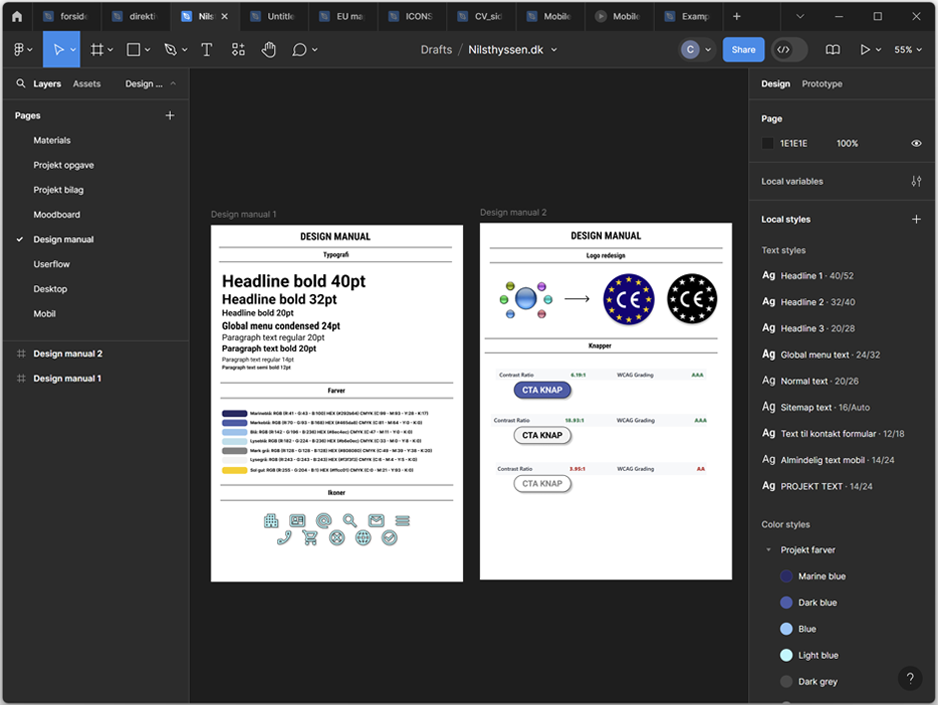Open local variables settings icon
This screenshot has height=705, width=938.
916,181
